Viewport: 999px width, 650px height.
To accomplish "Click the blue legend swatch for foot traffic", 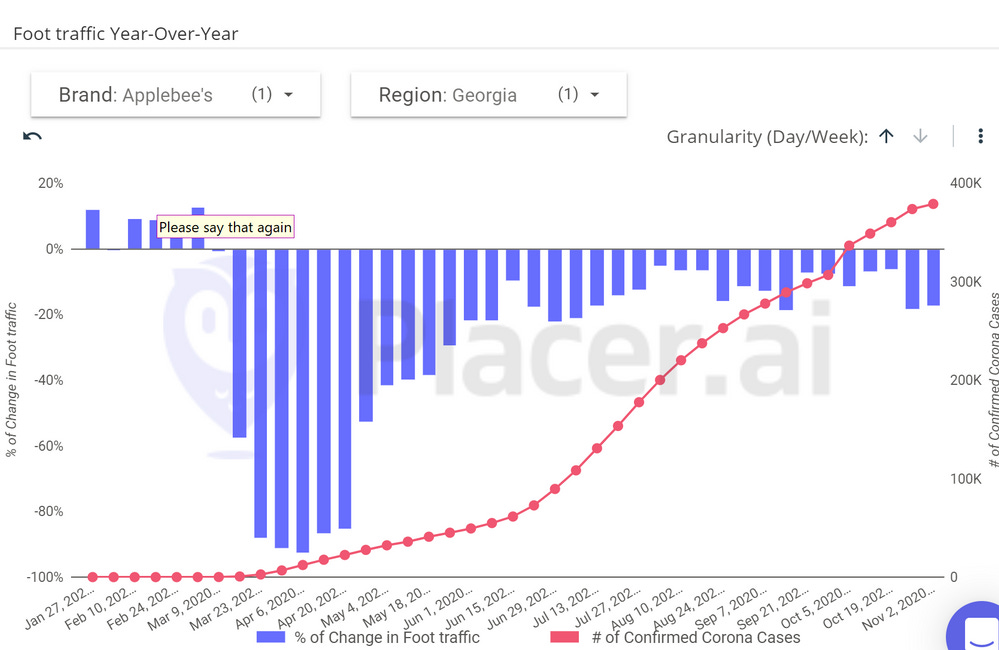I will (x=270, y=637).
